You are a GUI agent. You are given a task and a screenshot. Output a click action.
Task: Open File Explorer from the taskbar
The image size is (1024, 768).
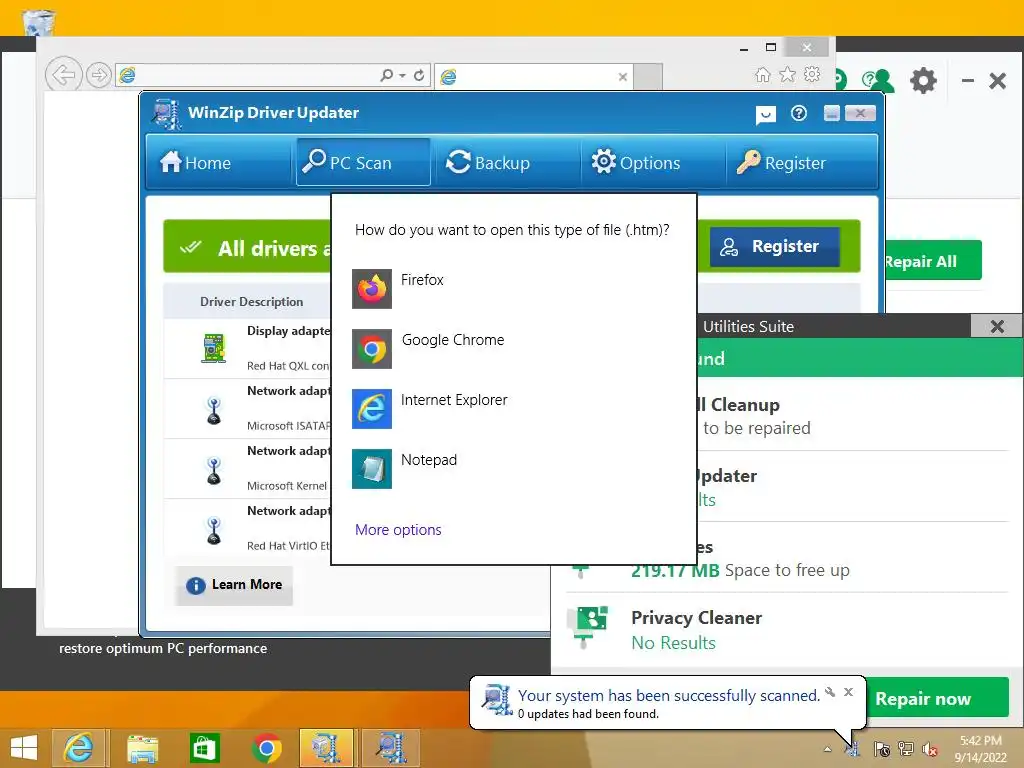click(x=142, y=748)
